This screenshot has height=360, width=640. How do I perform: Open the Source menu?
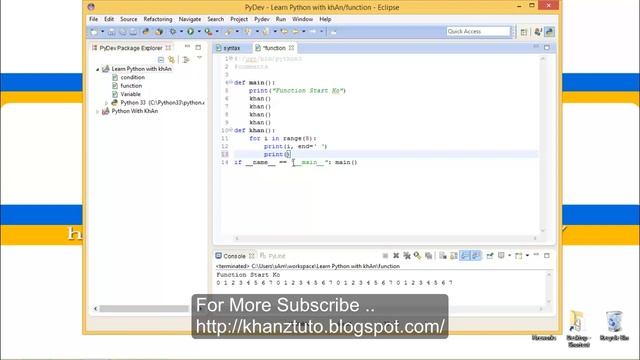[129, 19]
